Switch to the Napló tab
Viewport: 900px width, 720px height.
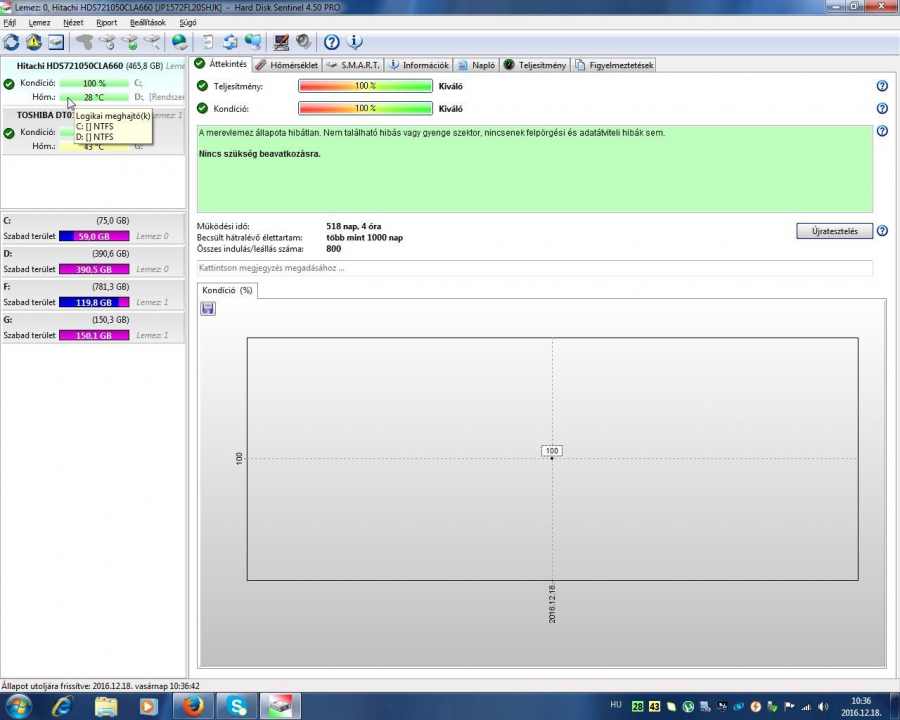pos(476,65)
